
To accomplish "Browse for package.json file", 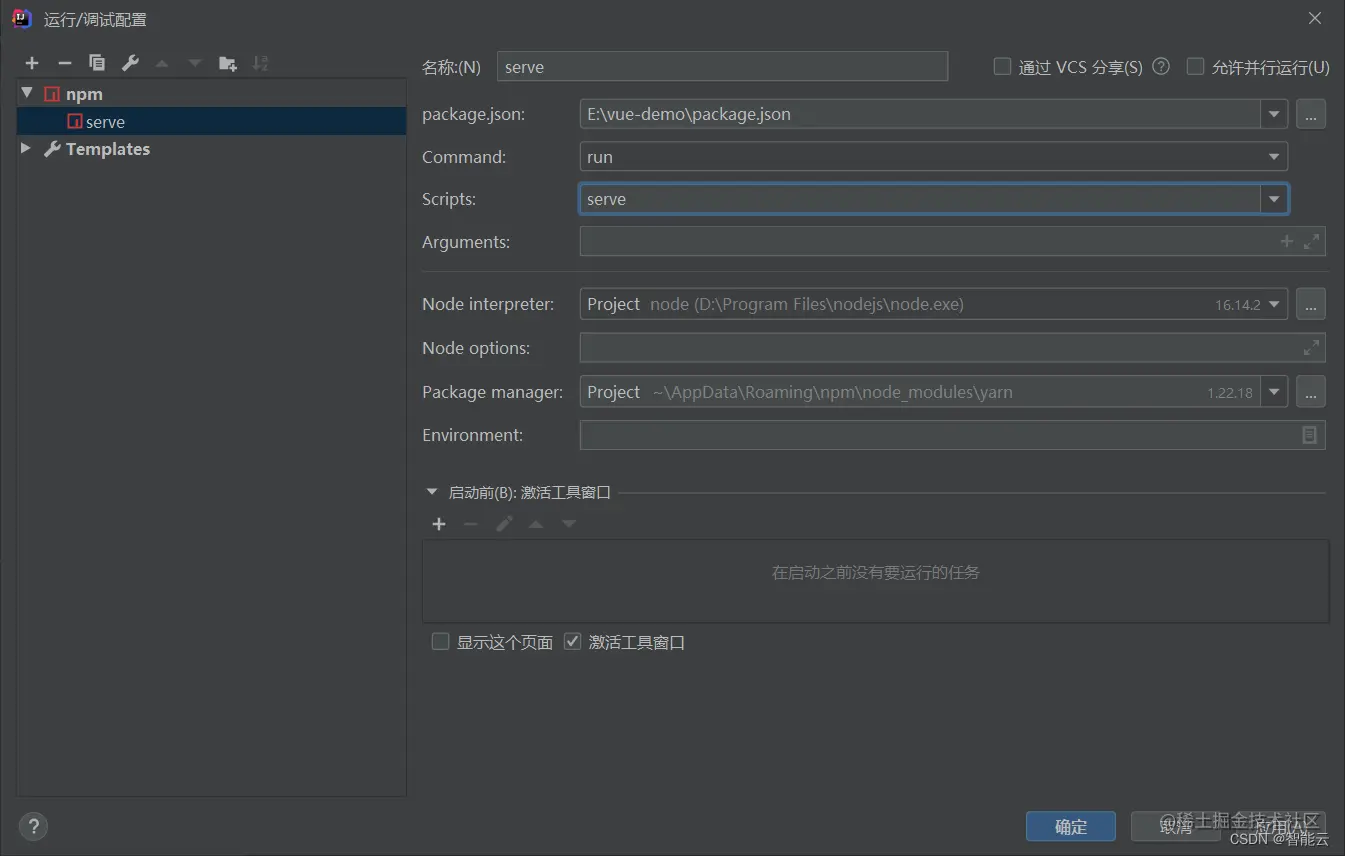I will (x=1311, y=114).
